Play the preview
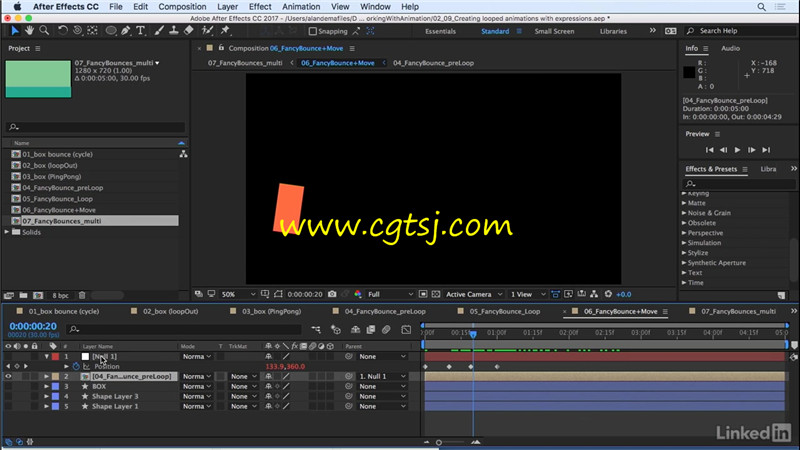 pyautogui.click(x=737, y=149)
